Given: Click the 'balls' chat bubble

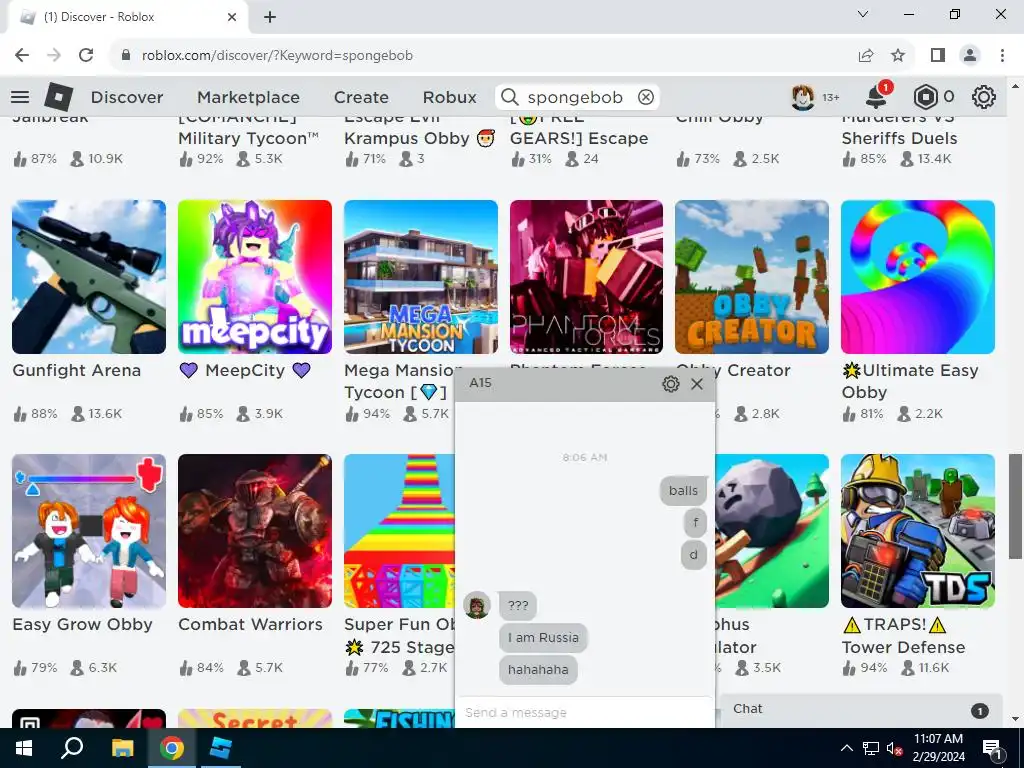Looking at the screenshot, I should click(683, 490).
